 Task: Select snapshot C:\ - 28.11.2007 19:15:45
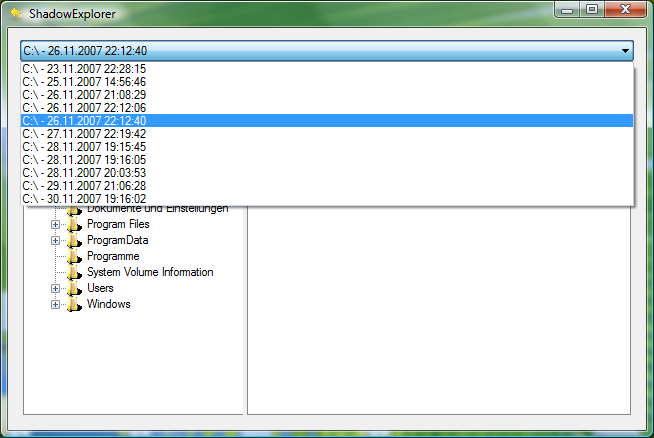pos(327,146)
